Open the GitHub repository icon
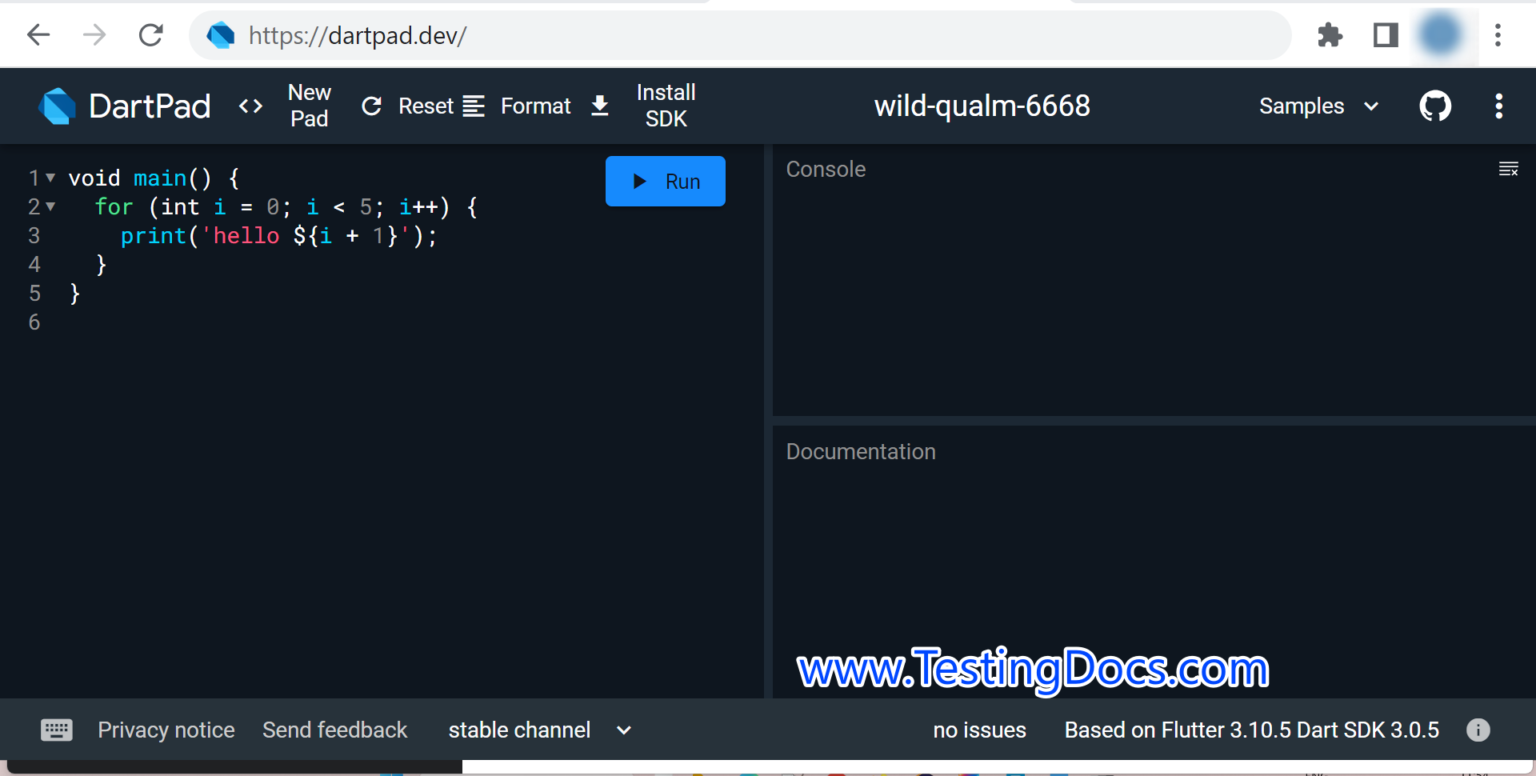 point(1435,106)
